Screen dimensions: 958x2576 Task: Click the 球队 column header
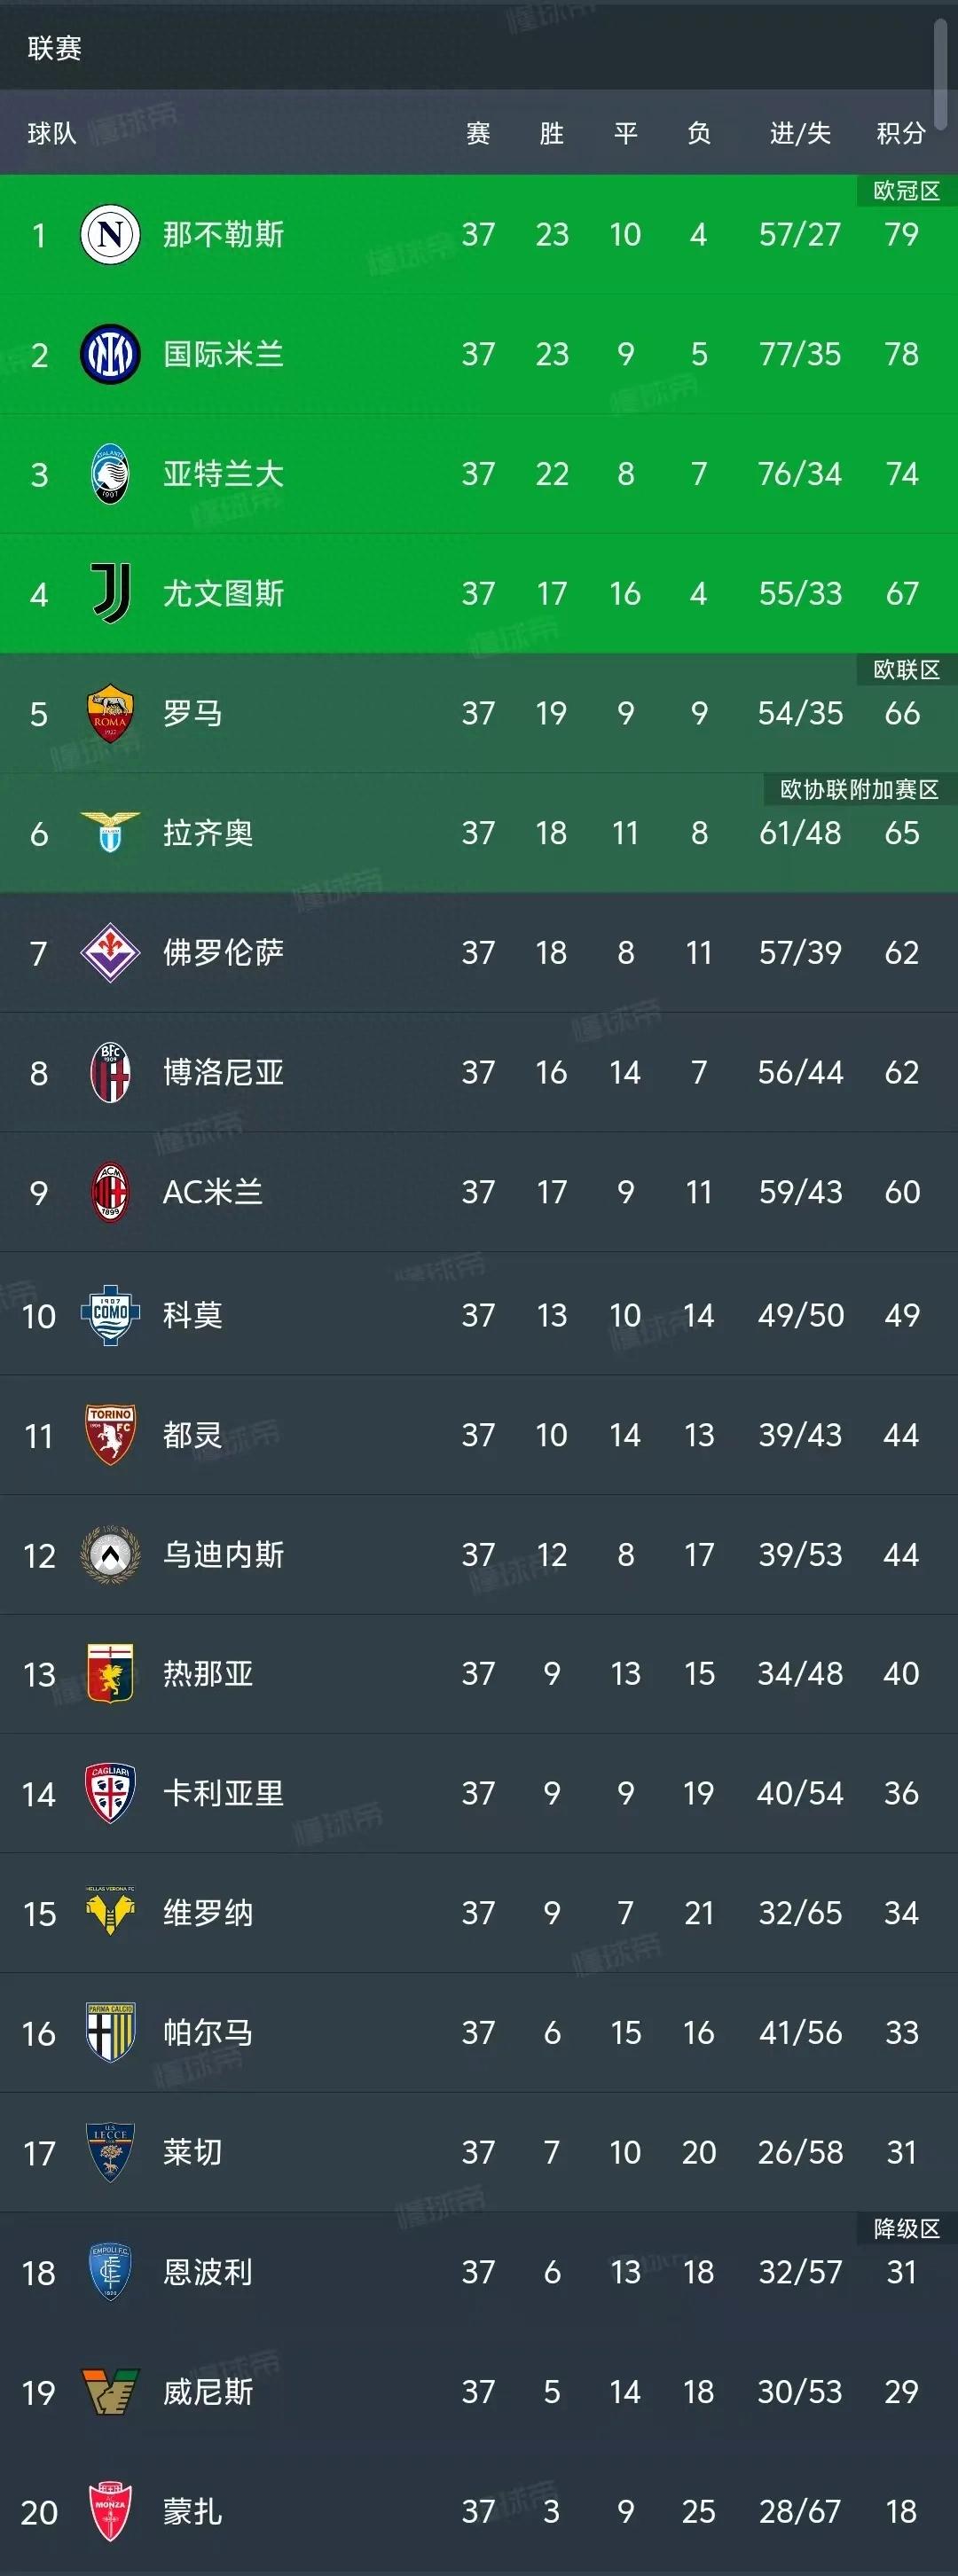(52, 133)
